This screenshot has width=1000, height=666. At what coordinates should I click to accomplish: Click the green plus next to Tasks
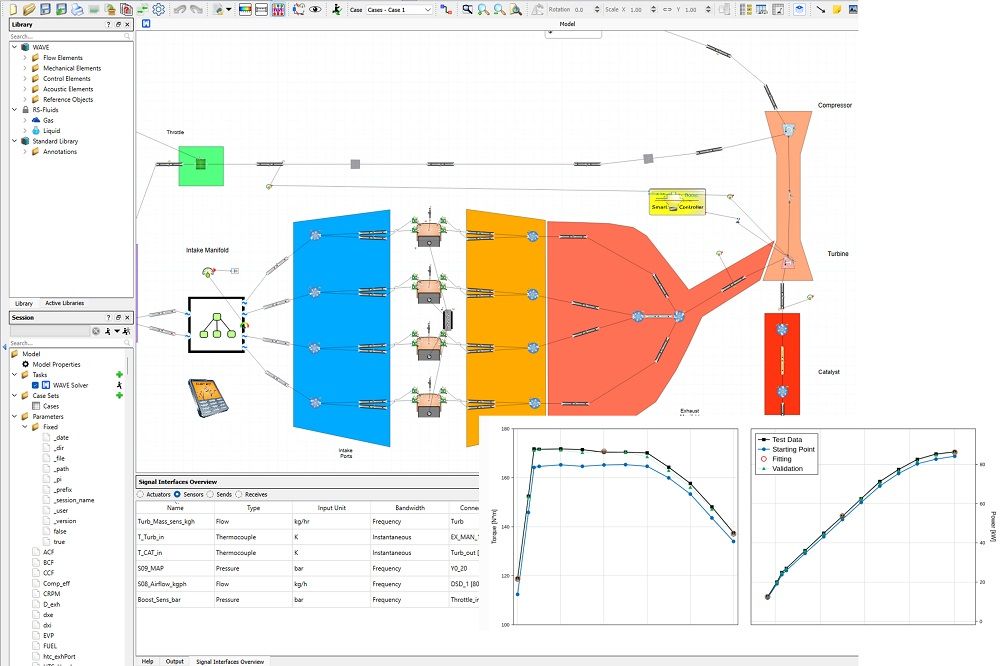pos(119,374)
